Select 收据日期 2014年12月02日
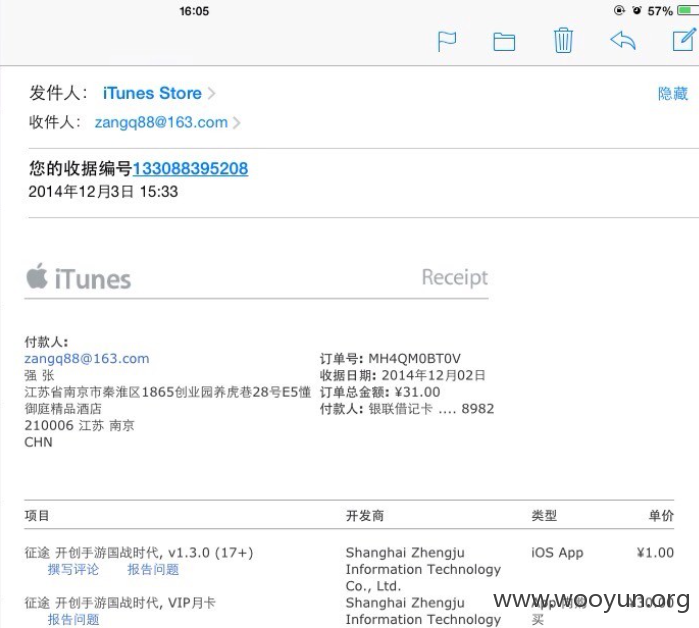Image resolution: width=699 pixels, height=628 pixels. tap(403, 375)
